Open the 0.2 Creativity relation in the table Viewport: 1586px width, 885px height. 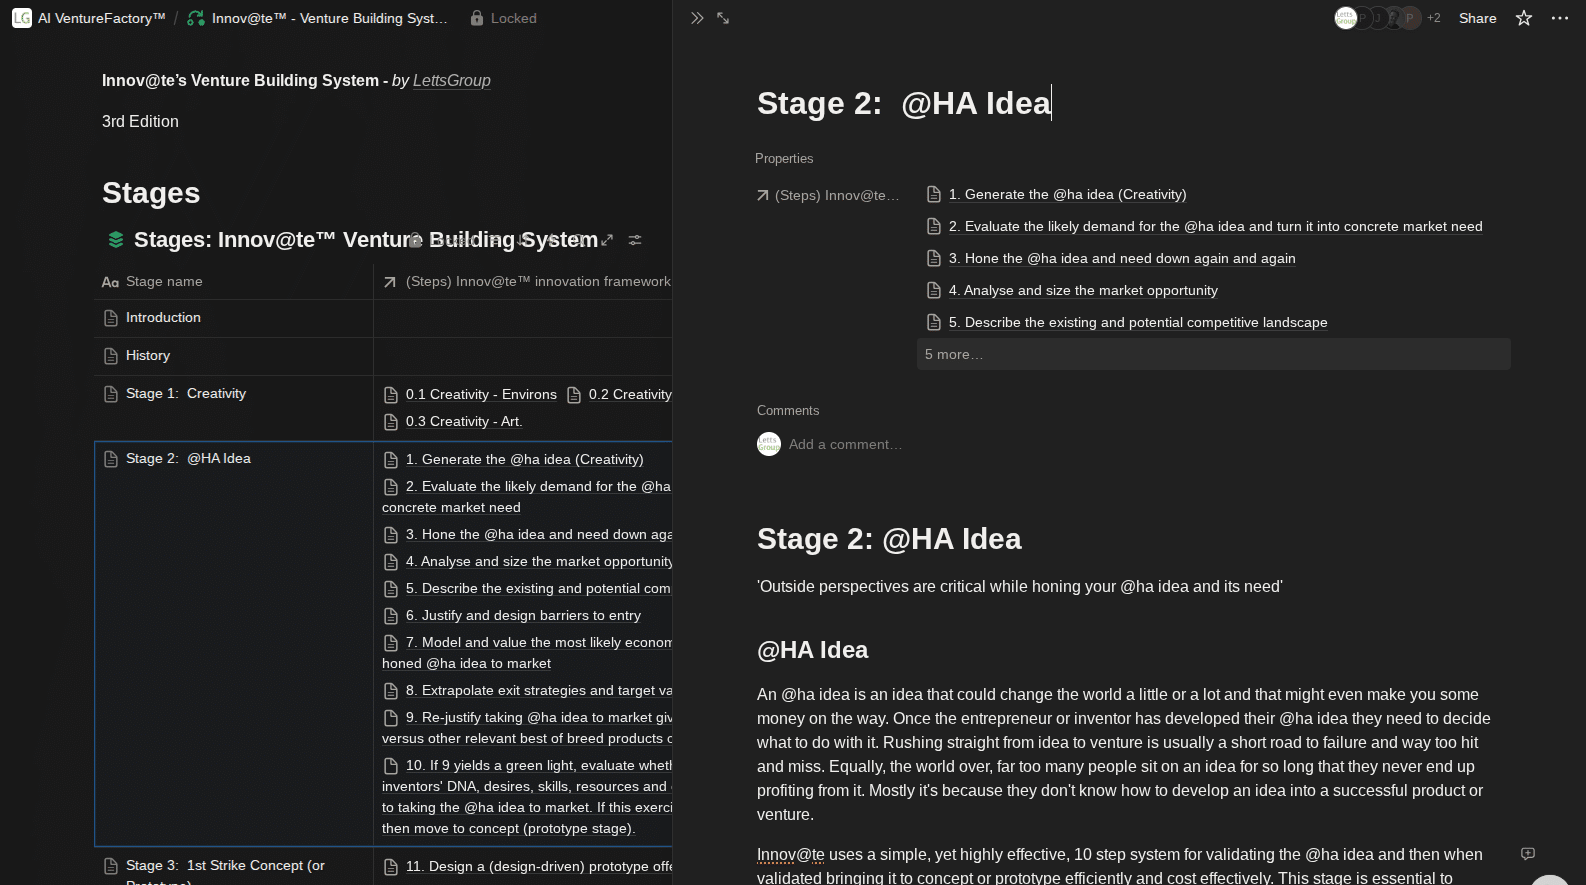click(x=630, y=395)
